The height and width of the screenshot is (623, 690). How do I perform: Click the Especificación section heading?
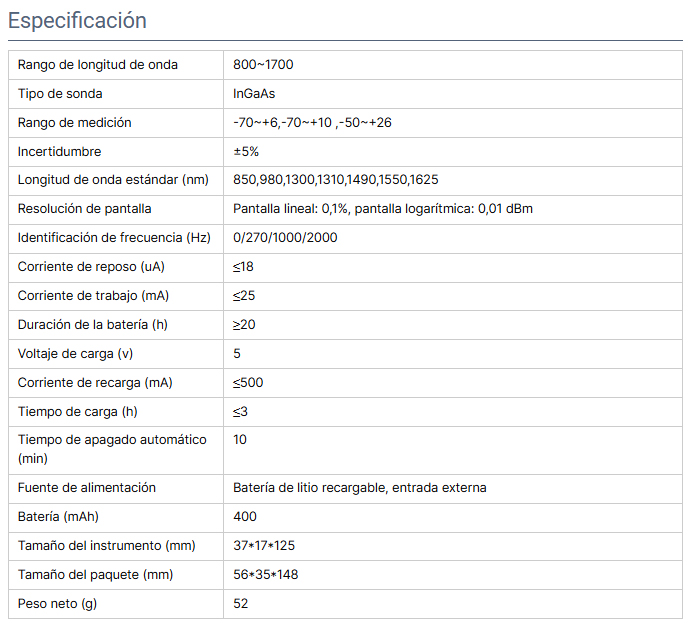[77, 21]
